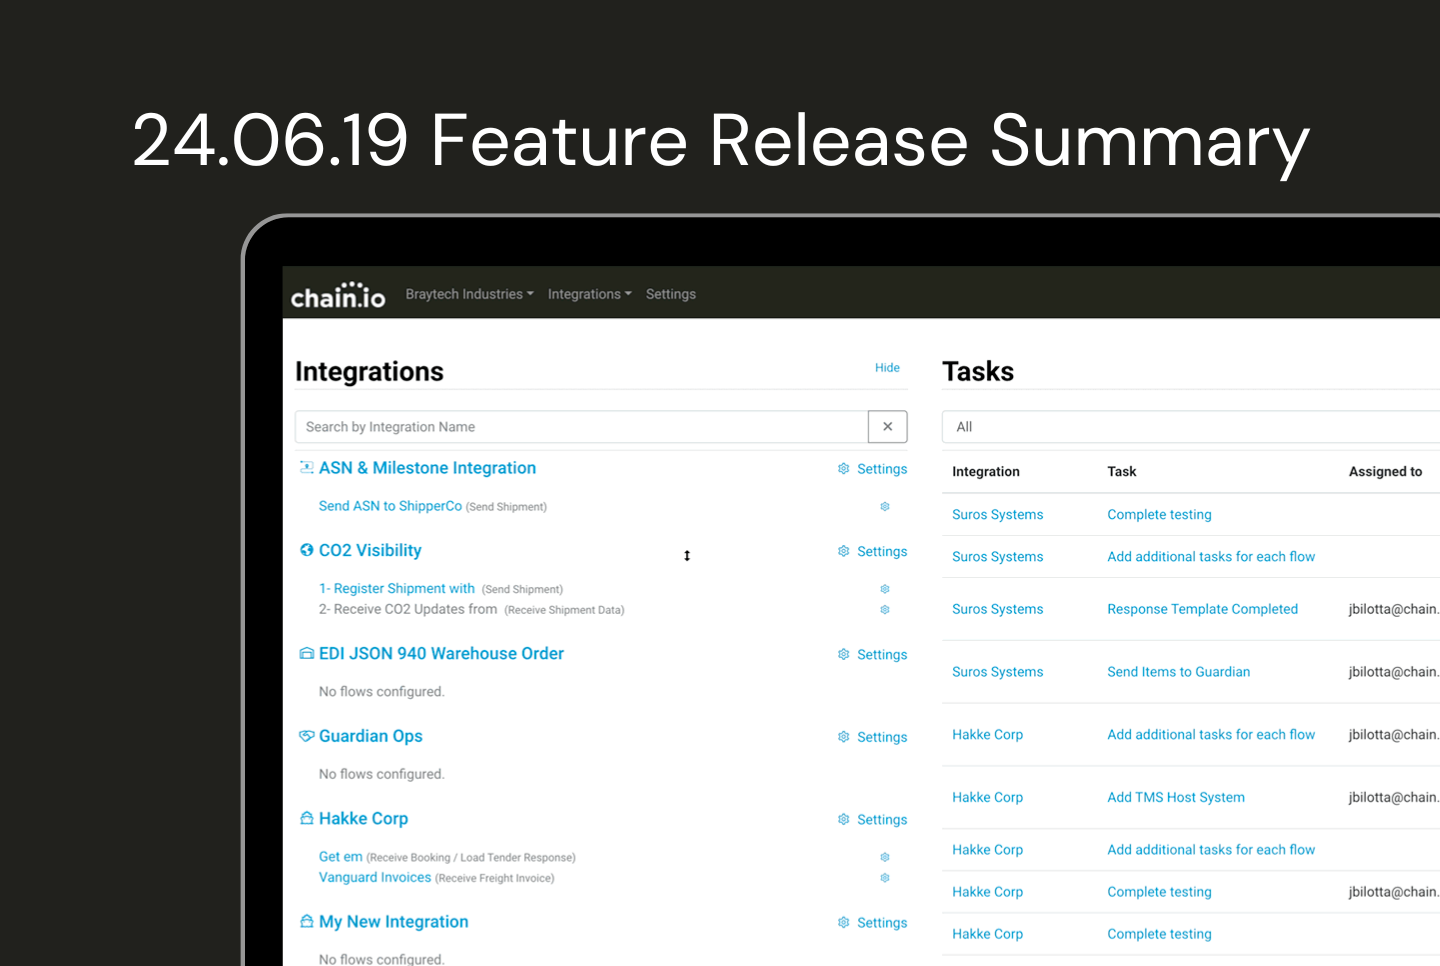Screen dimensions: 1440x966
Task: Click the CO2 Visibility globe icon
Action: [307, 550]
